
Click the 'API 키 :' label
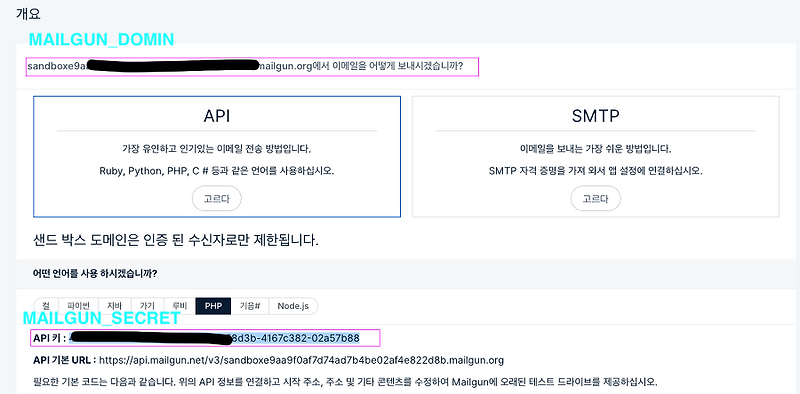[49, 338]
